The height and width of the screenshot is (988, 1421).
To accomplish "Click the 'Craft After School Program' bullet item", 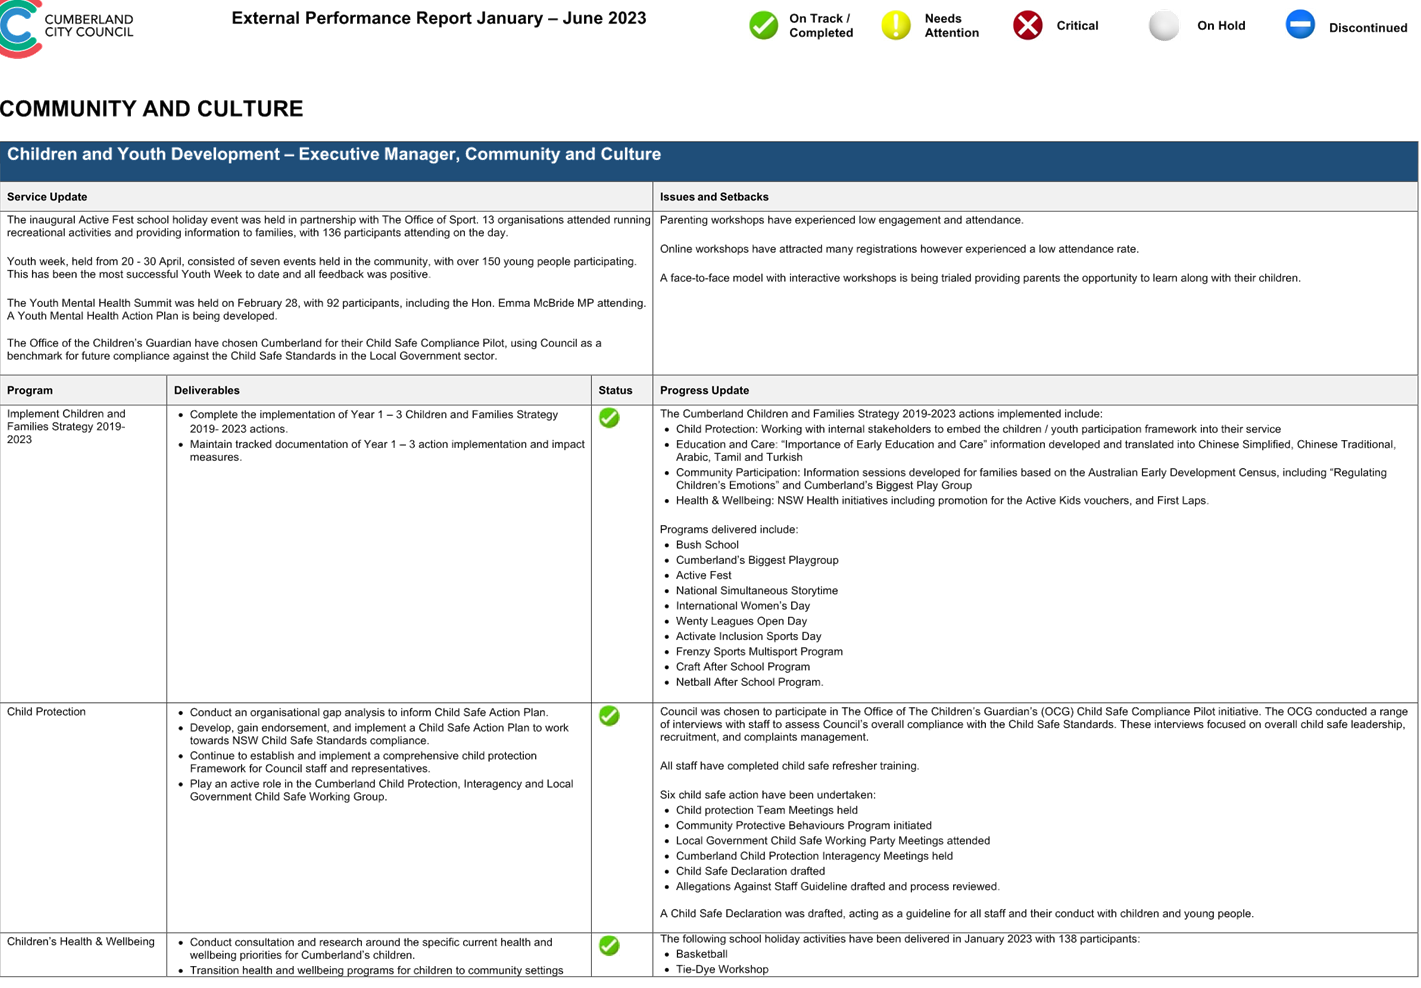I will coord(743,667).
